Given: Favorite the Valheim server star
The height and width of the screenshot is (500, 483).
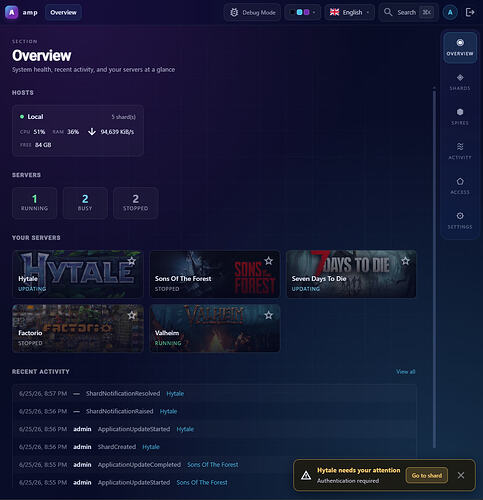Looking at the screenshot, I should pyautogui.click(x=269, y=315).
